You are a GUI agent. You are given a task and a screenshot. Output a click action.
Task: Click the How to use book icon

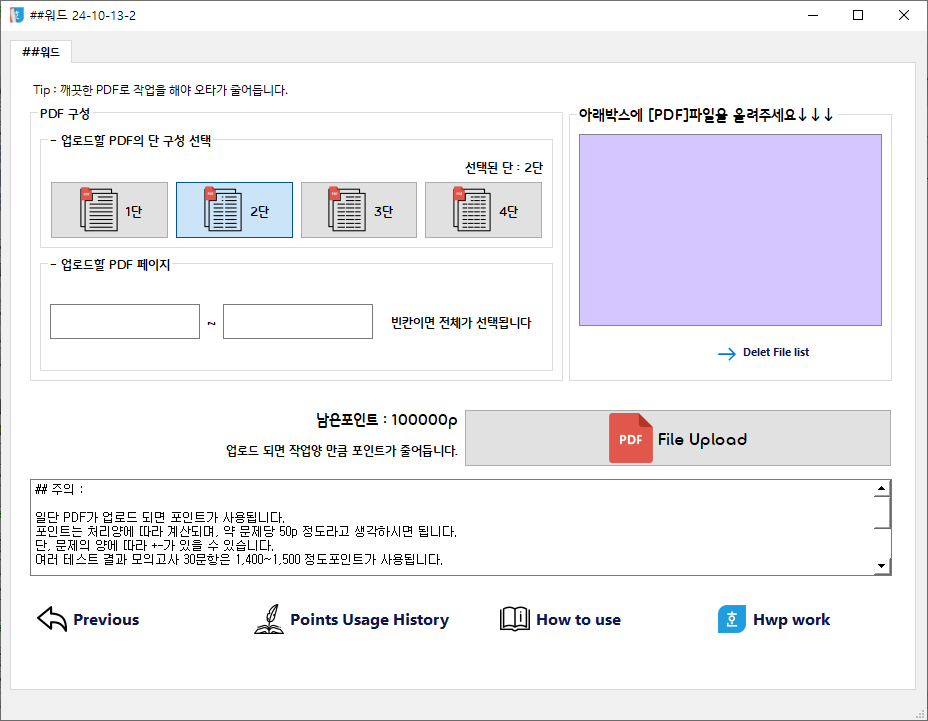click(x=515, y=619)
